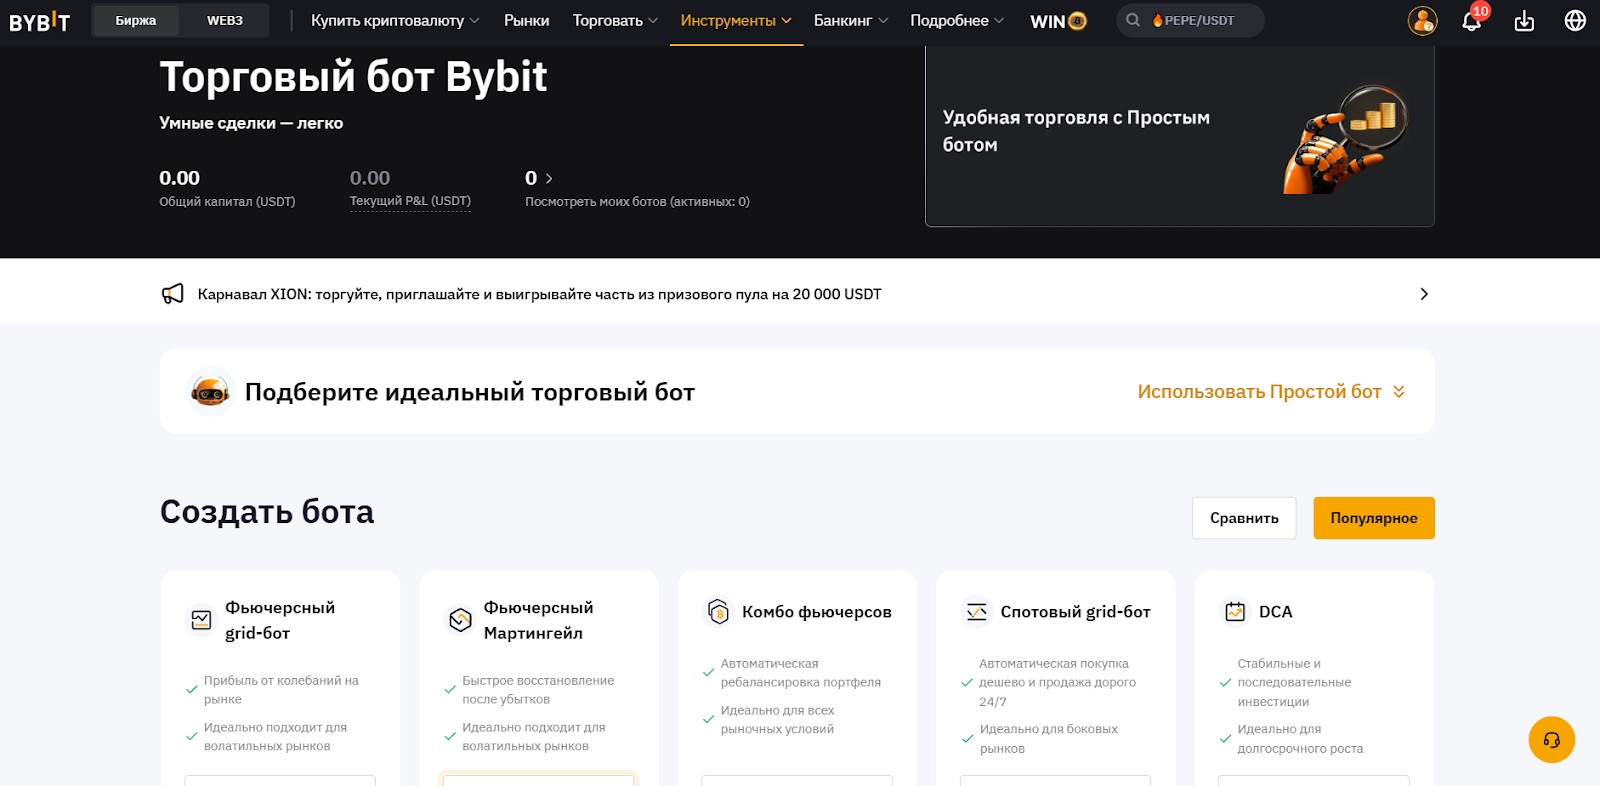Click Автоматическая ребалансировка портфеля text

click(800, 673)
